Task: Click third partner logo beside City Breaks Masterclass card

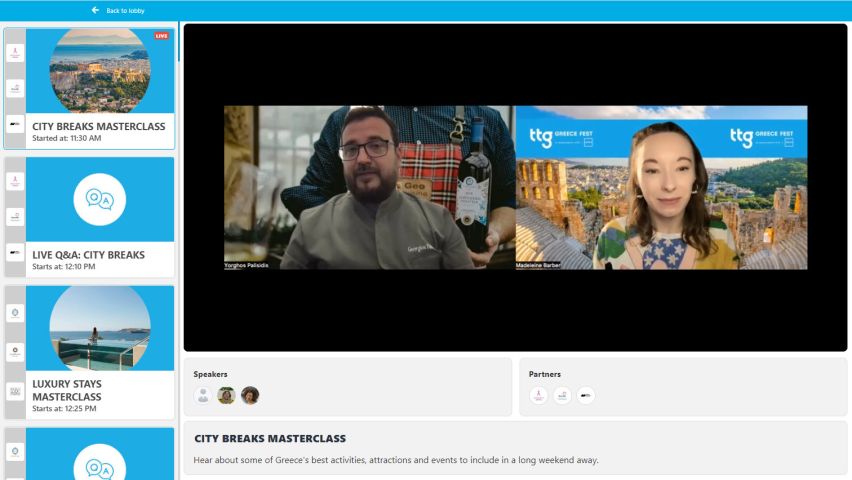Action: pos(15,124)
